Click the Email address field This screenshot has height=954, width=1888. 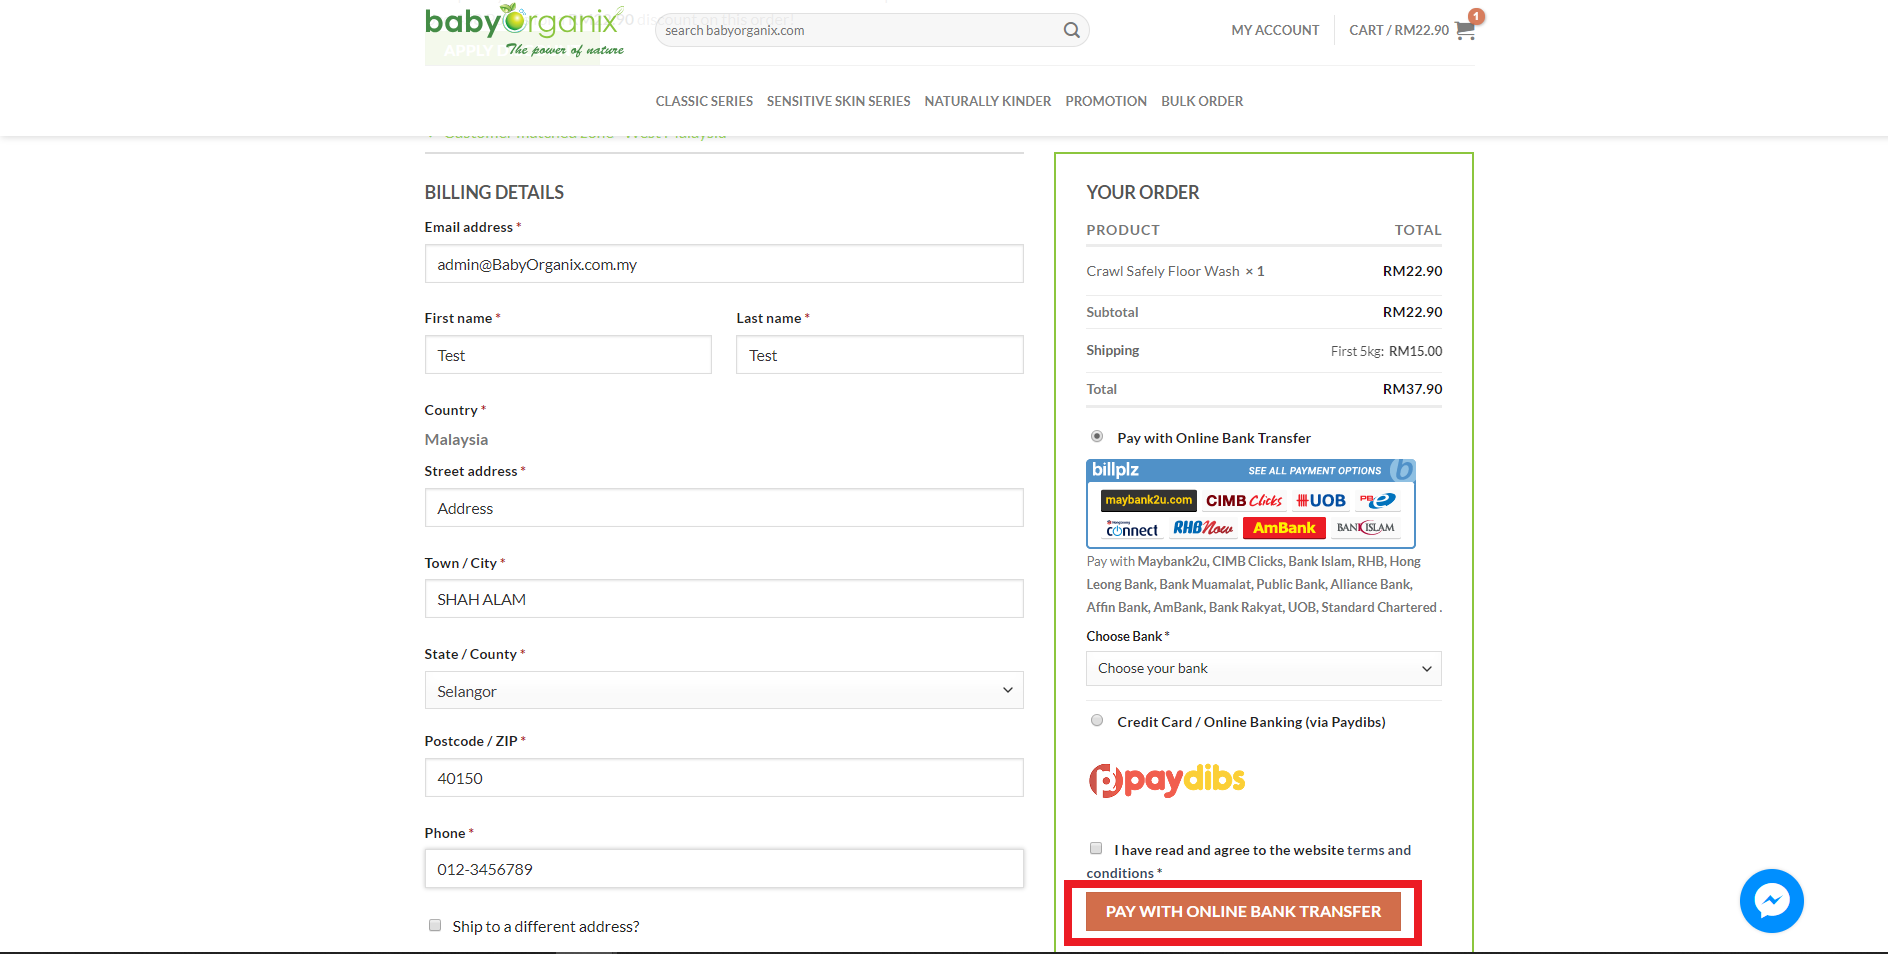tap(724, 264)
